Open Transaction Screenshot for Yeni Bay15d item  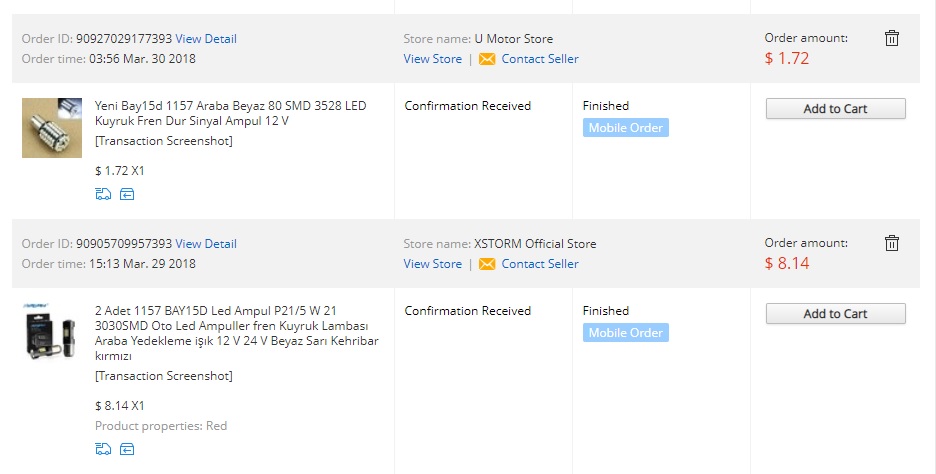point(164,141)
